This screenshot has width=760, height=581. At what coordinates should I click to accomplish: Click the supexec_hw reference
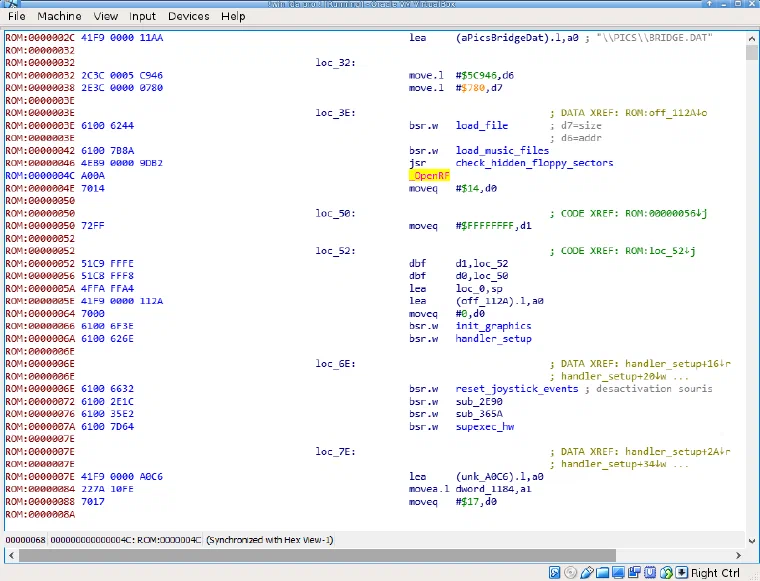(x=485, y=426)
